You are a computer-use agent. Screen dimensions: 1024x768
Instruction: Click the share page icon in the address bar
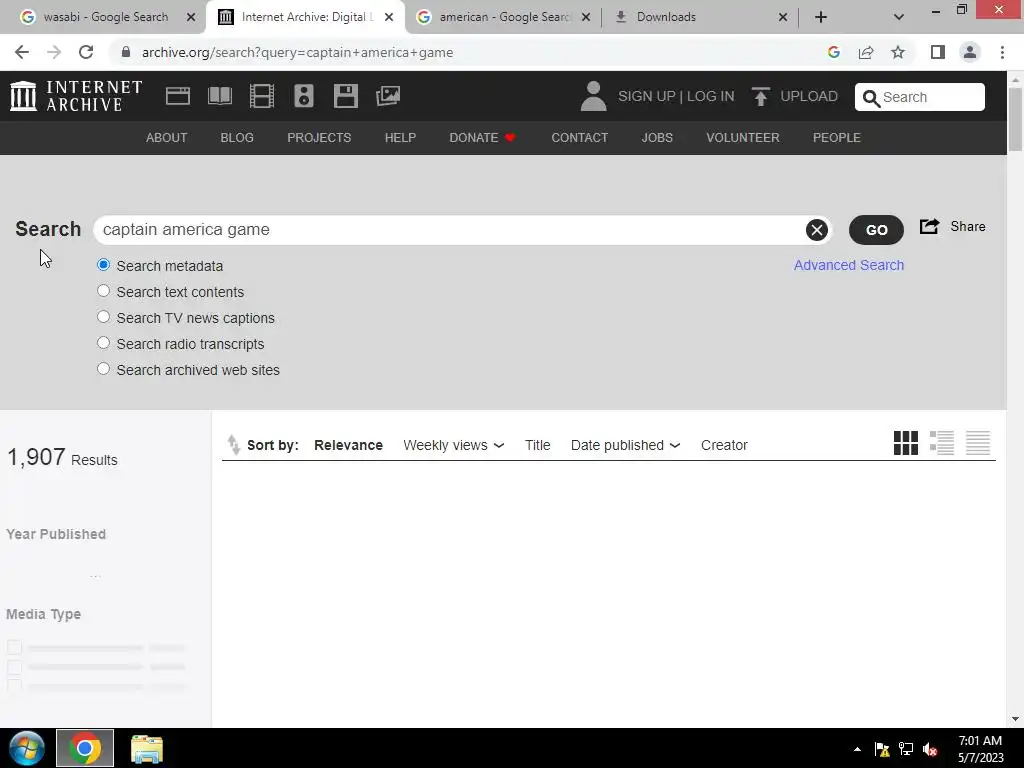(x=866, y=52)
